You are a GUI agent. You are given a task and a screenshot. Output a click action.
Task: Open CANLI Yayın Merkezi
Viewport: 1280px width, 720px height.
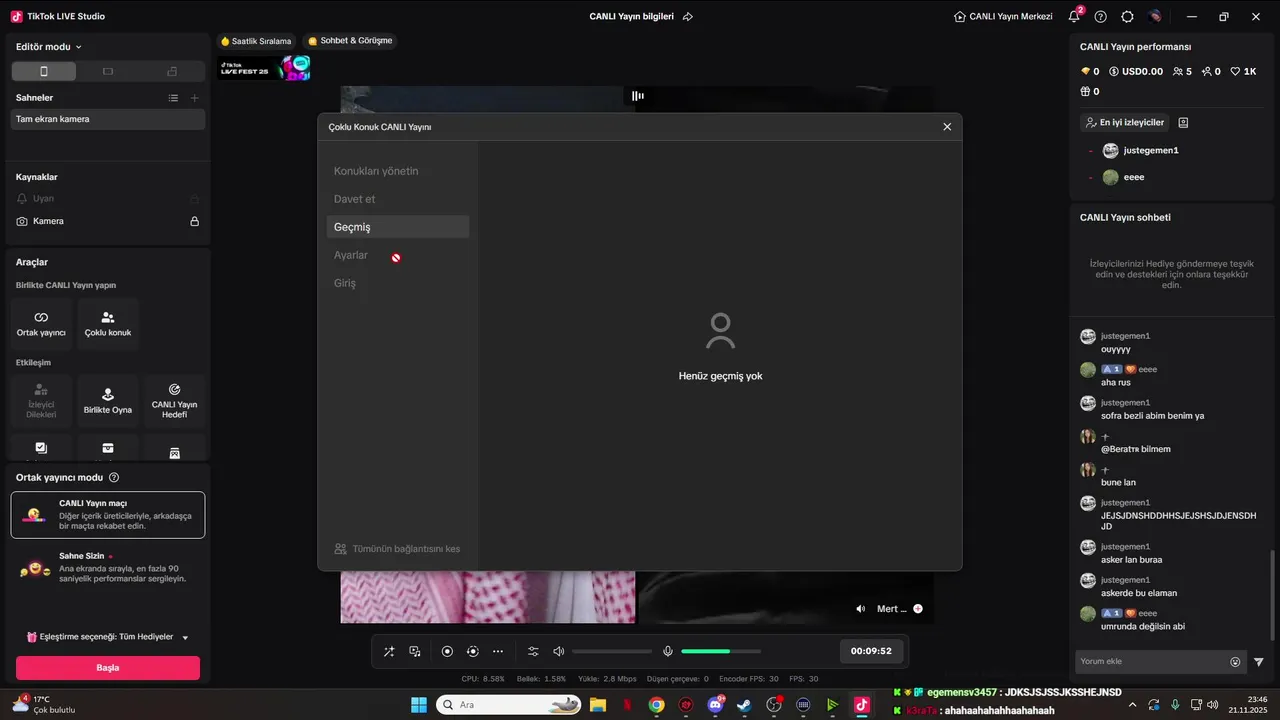pyautogui.click(x=1003, y=16)
